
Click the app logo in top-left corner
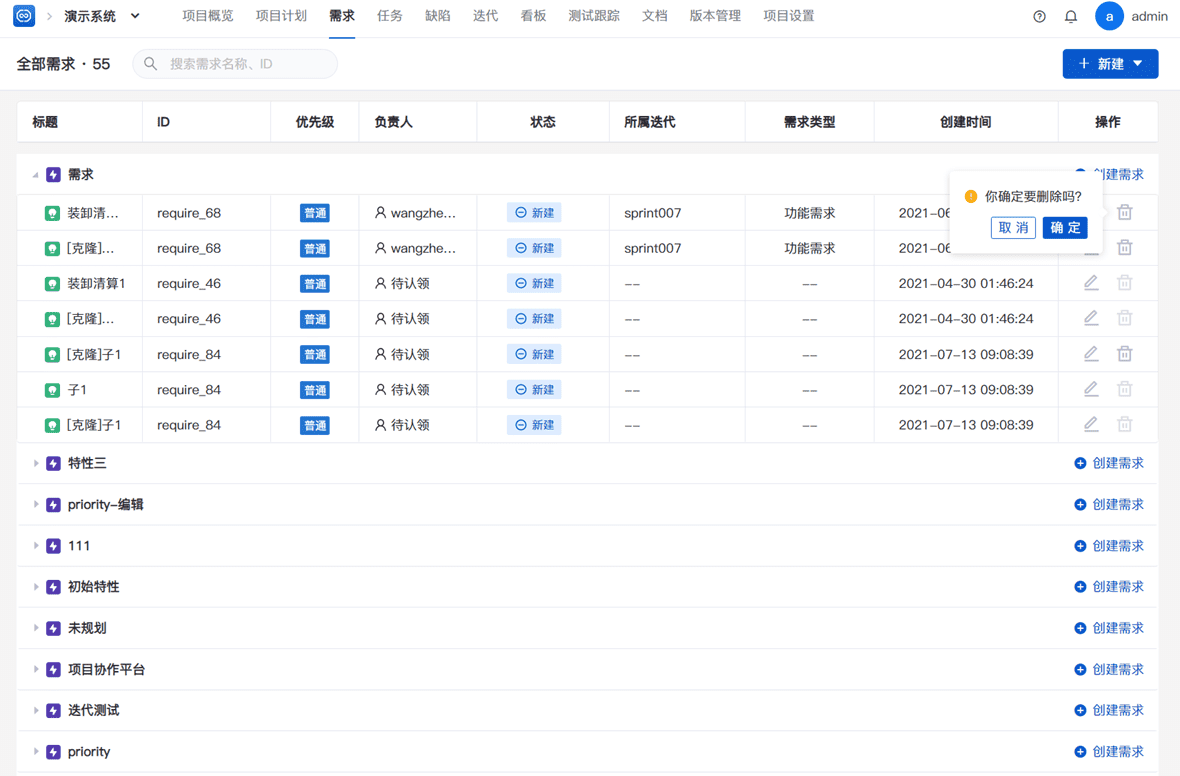(x=24, y=15)
